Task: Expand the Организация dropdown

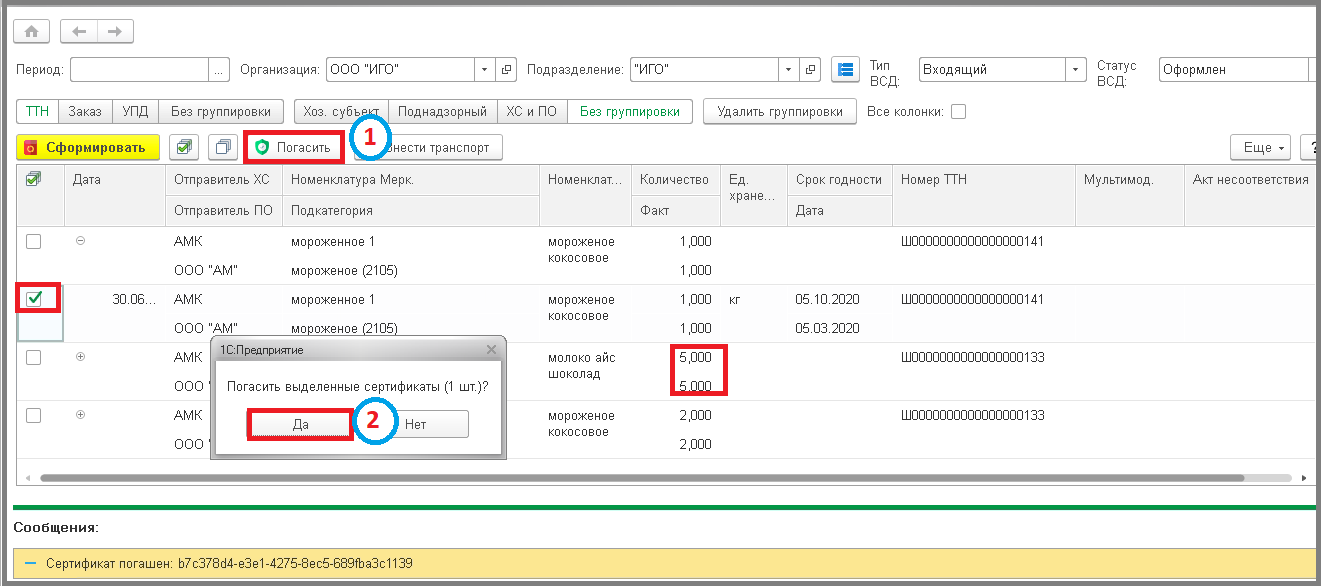Action: click(x=485, y=69)
